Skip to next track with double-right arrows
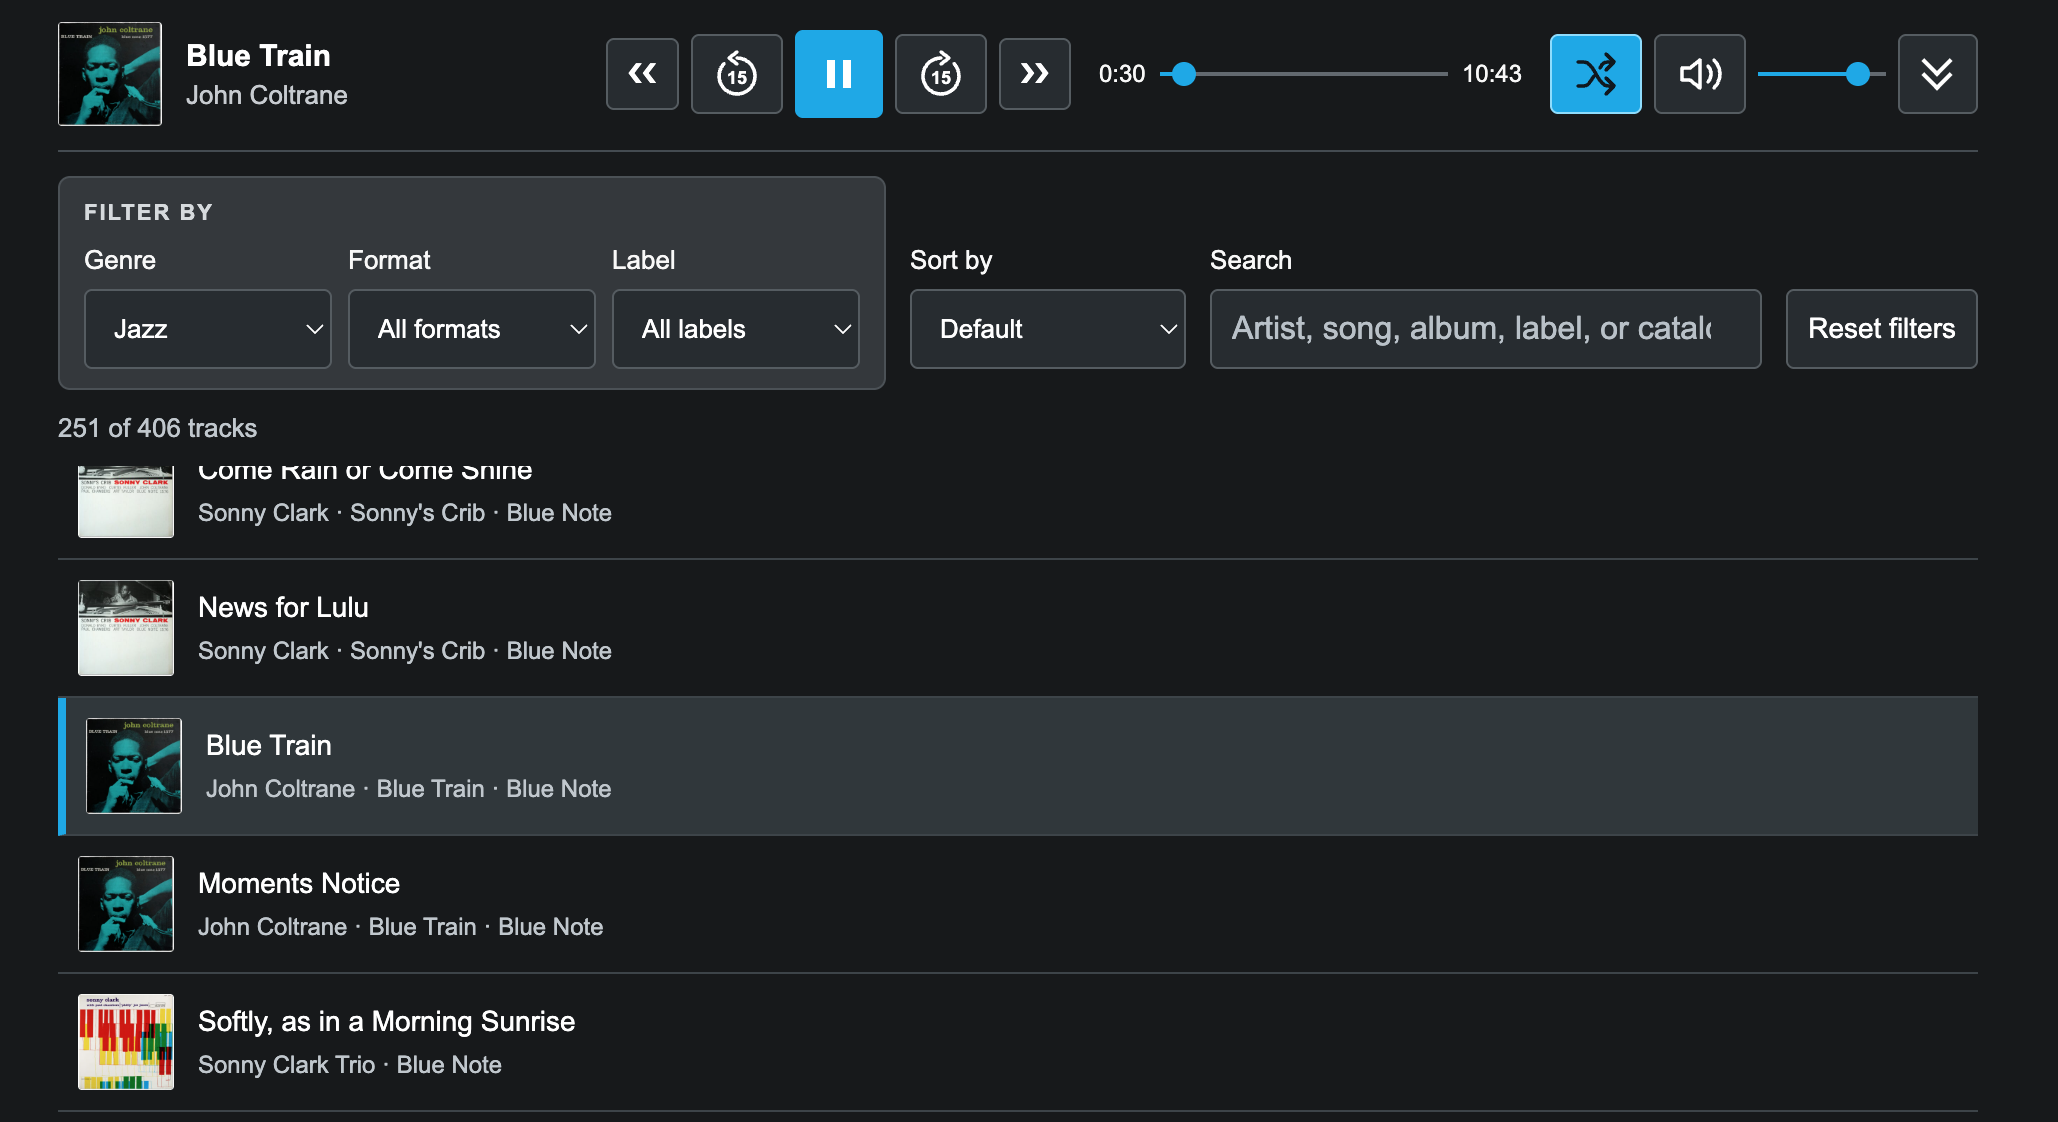Screen dimensions: 2058x1122 tap(1035, 74)
